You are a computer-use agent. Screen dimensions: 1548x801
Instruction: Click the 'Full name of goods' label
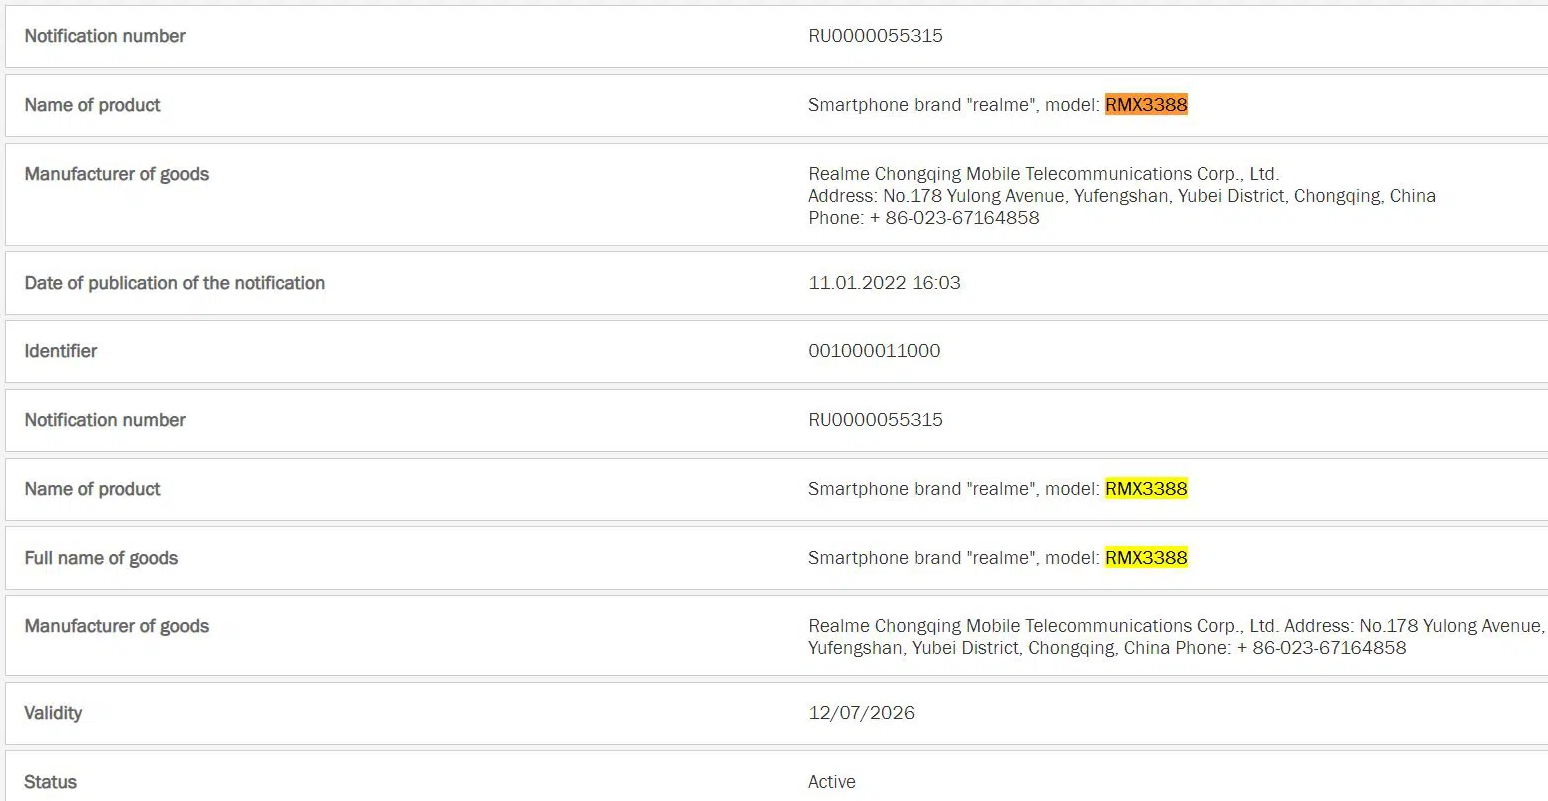(101, 558)
